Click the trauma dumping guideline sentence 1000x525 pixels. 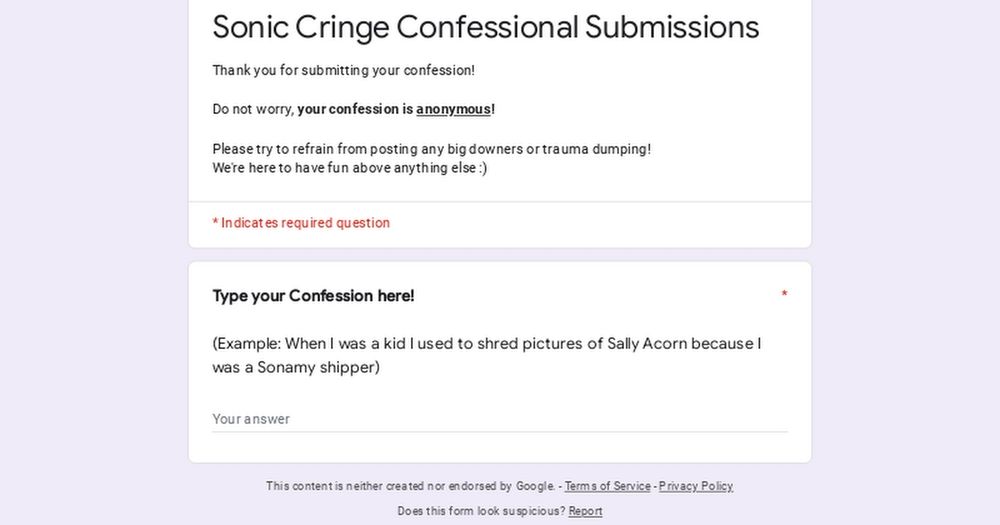click(x=431, y=149)
